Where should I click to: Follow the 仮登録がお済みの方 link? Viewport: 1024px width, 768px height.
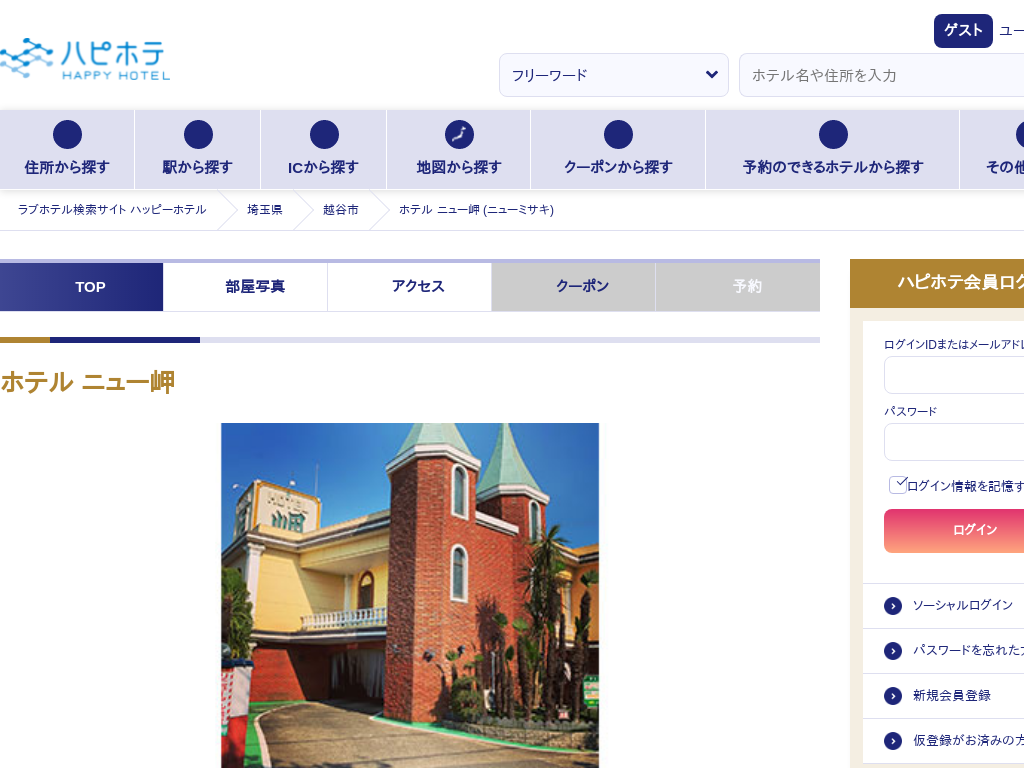point(968,740)
